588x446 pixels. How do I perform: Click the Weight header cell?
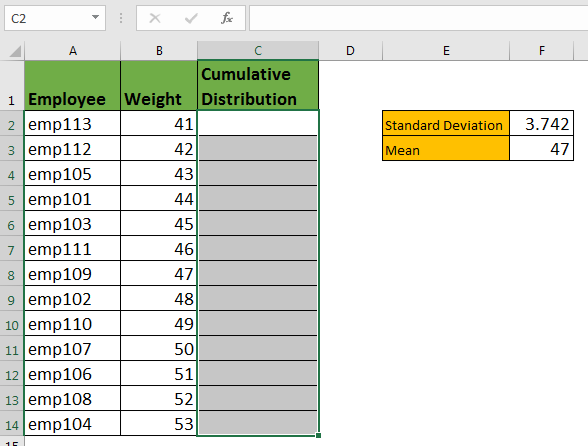point(159,85)
